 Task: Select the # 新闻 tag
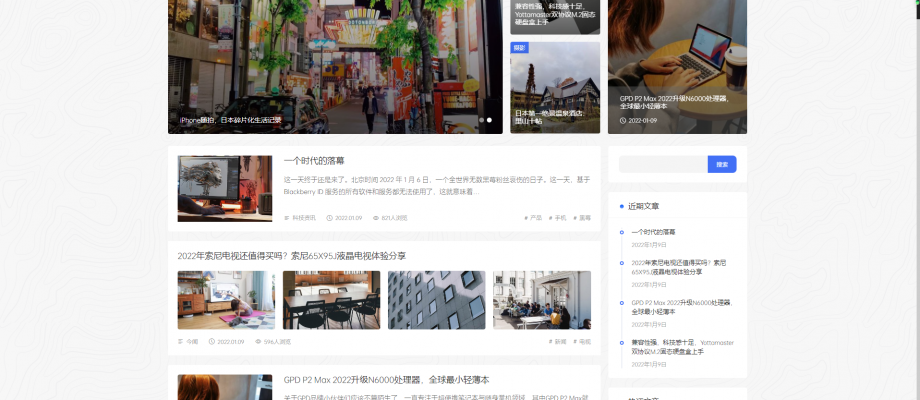(557, 341)
